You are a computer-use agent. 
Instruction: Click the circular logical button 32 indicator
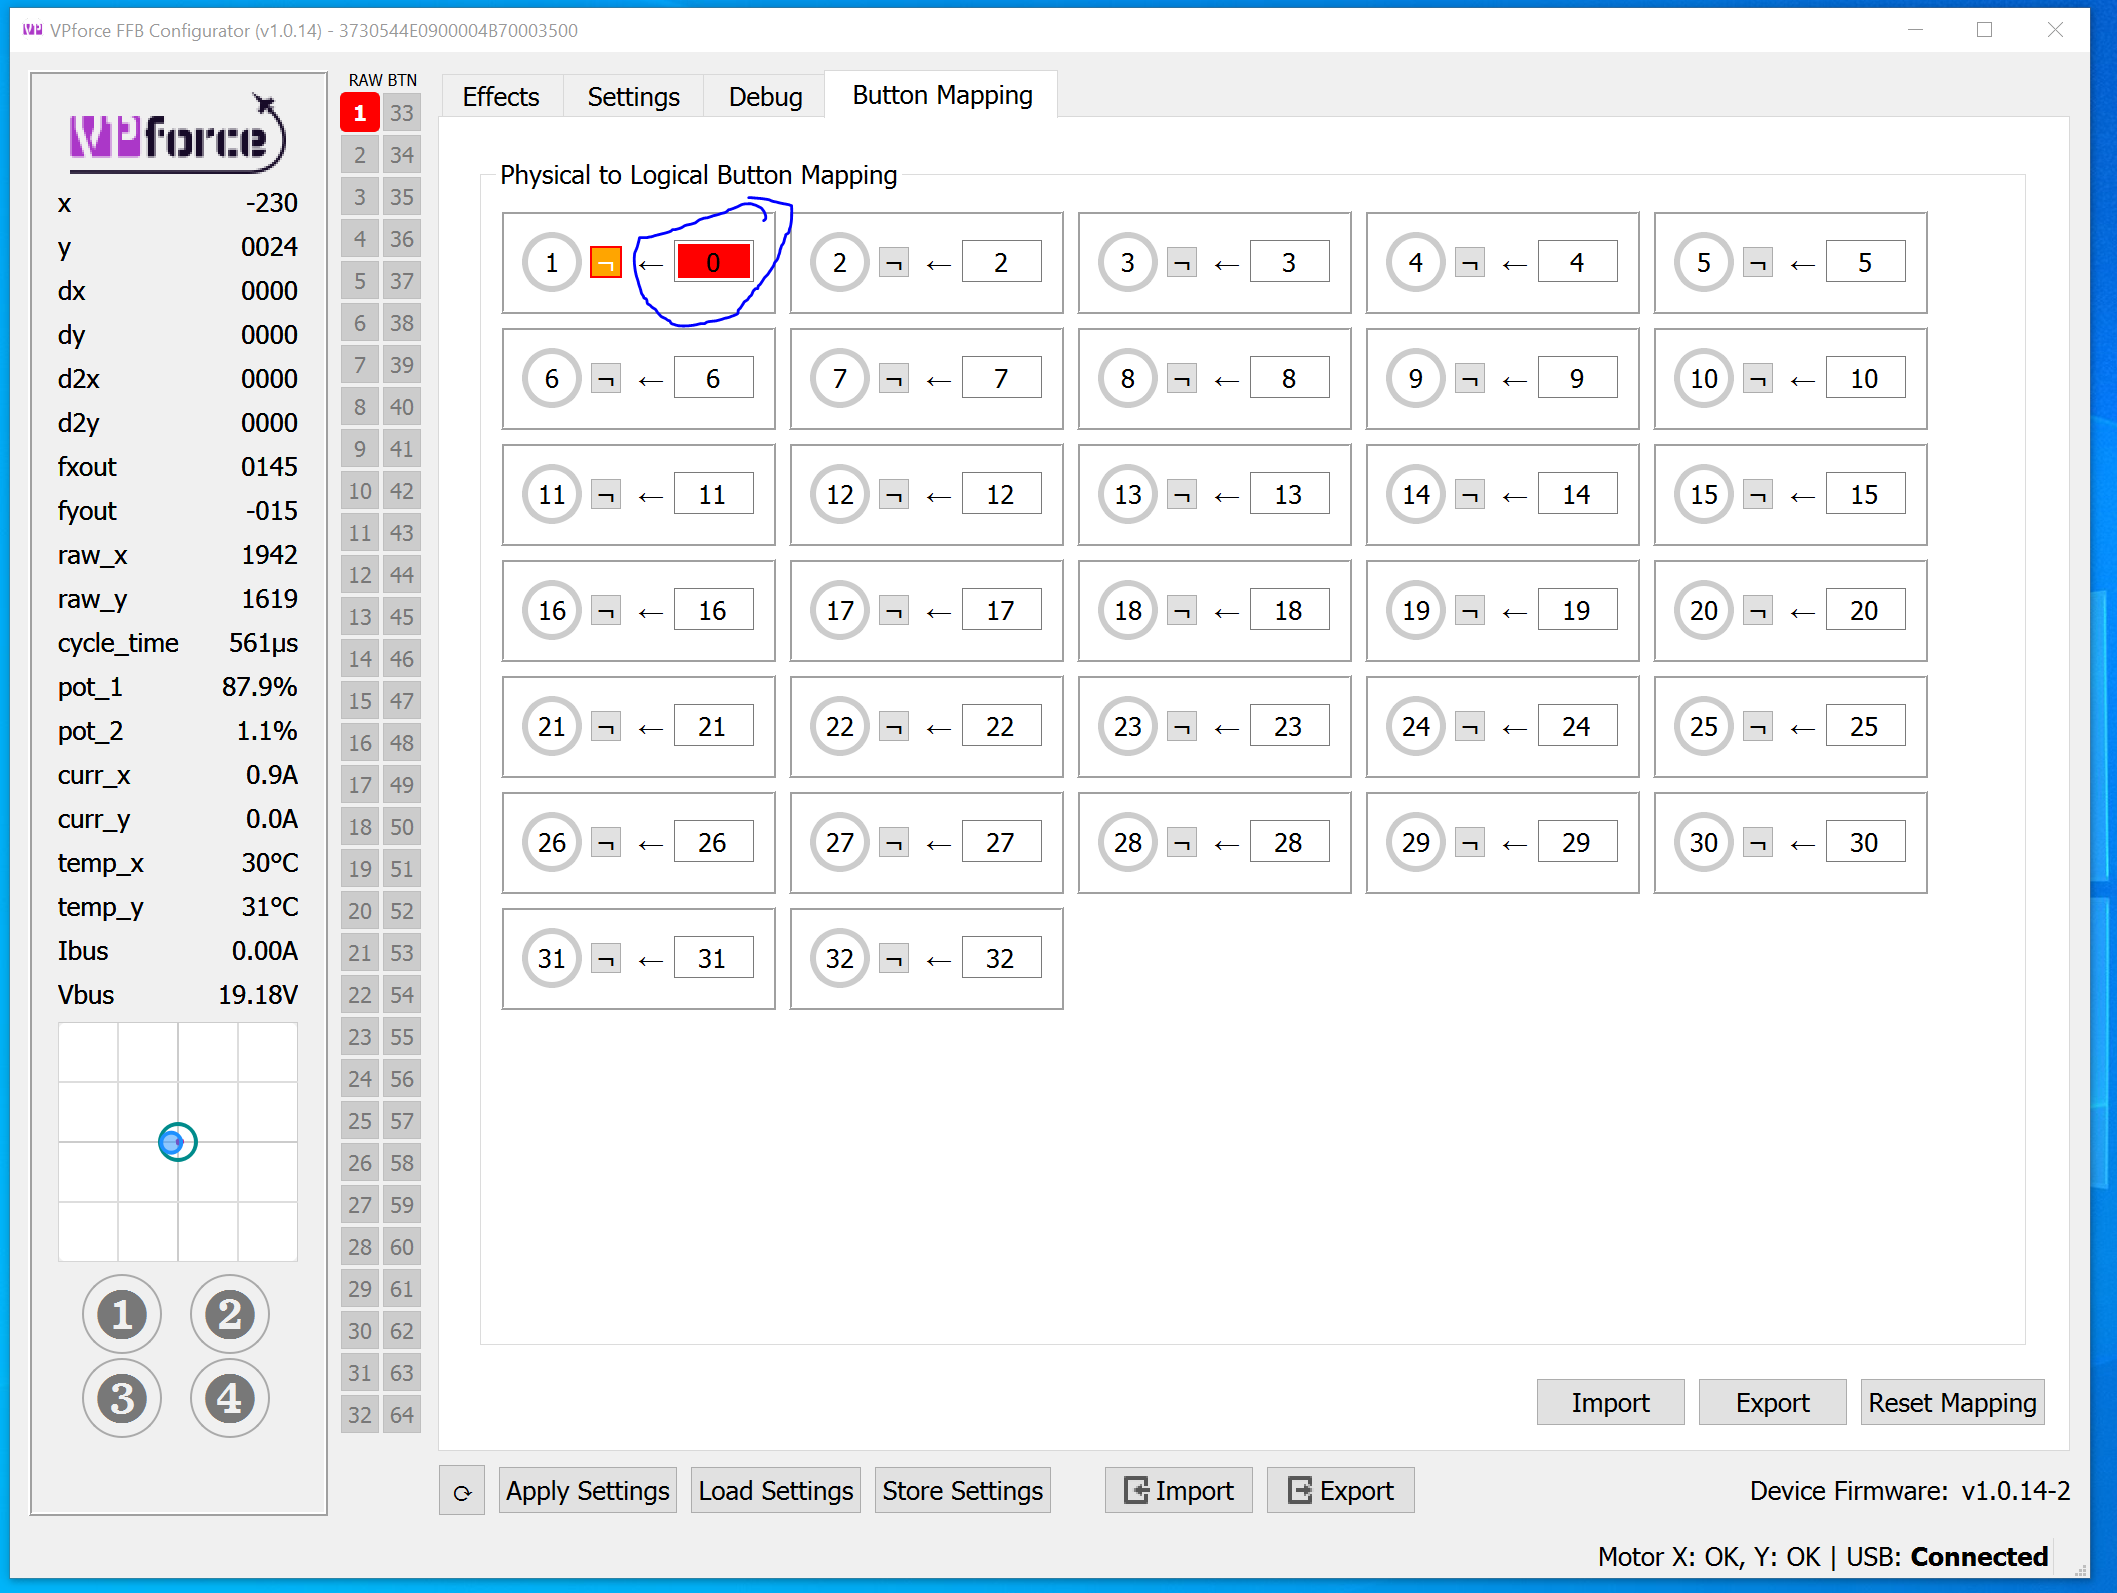[839, 959]
